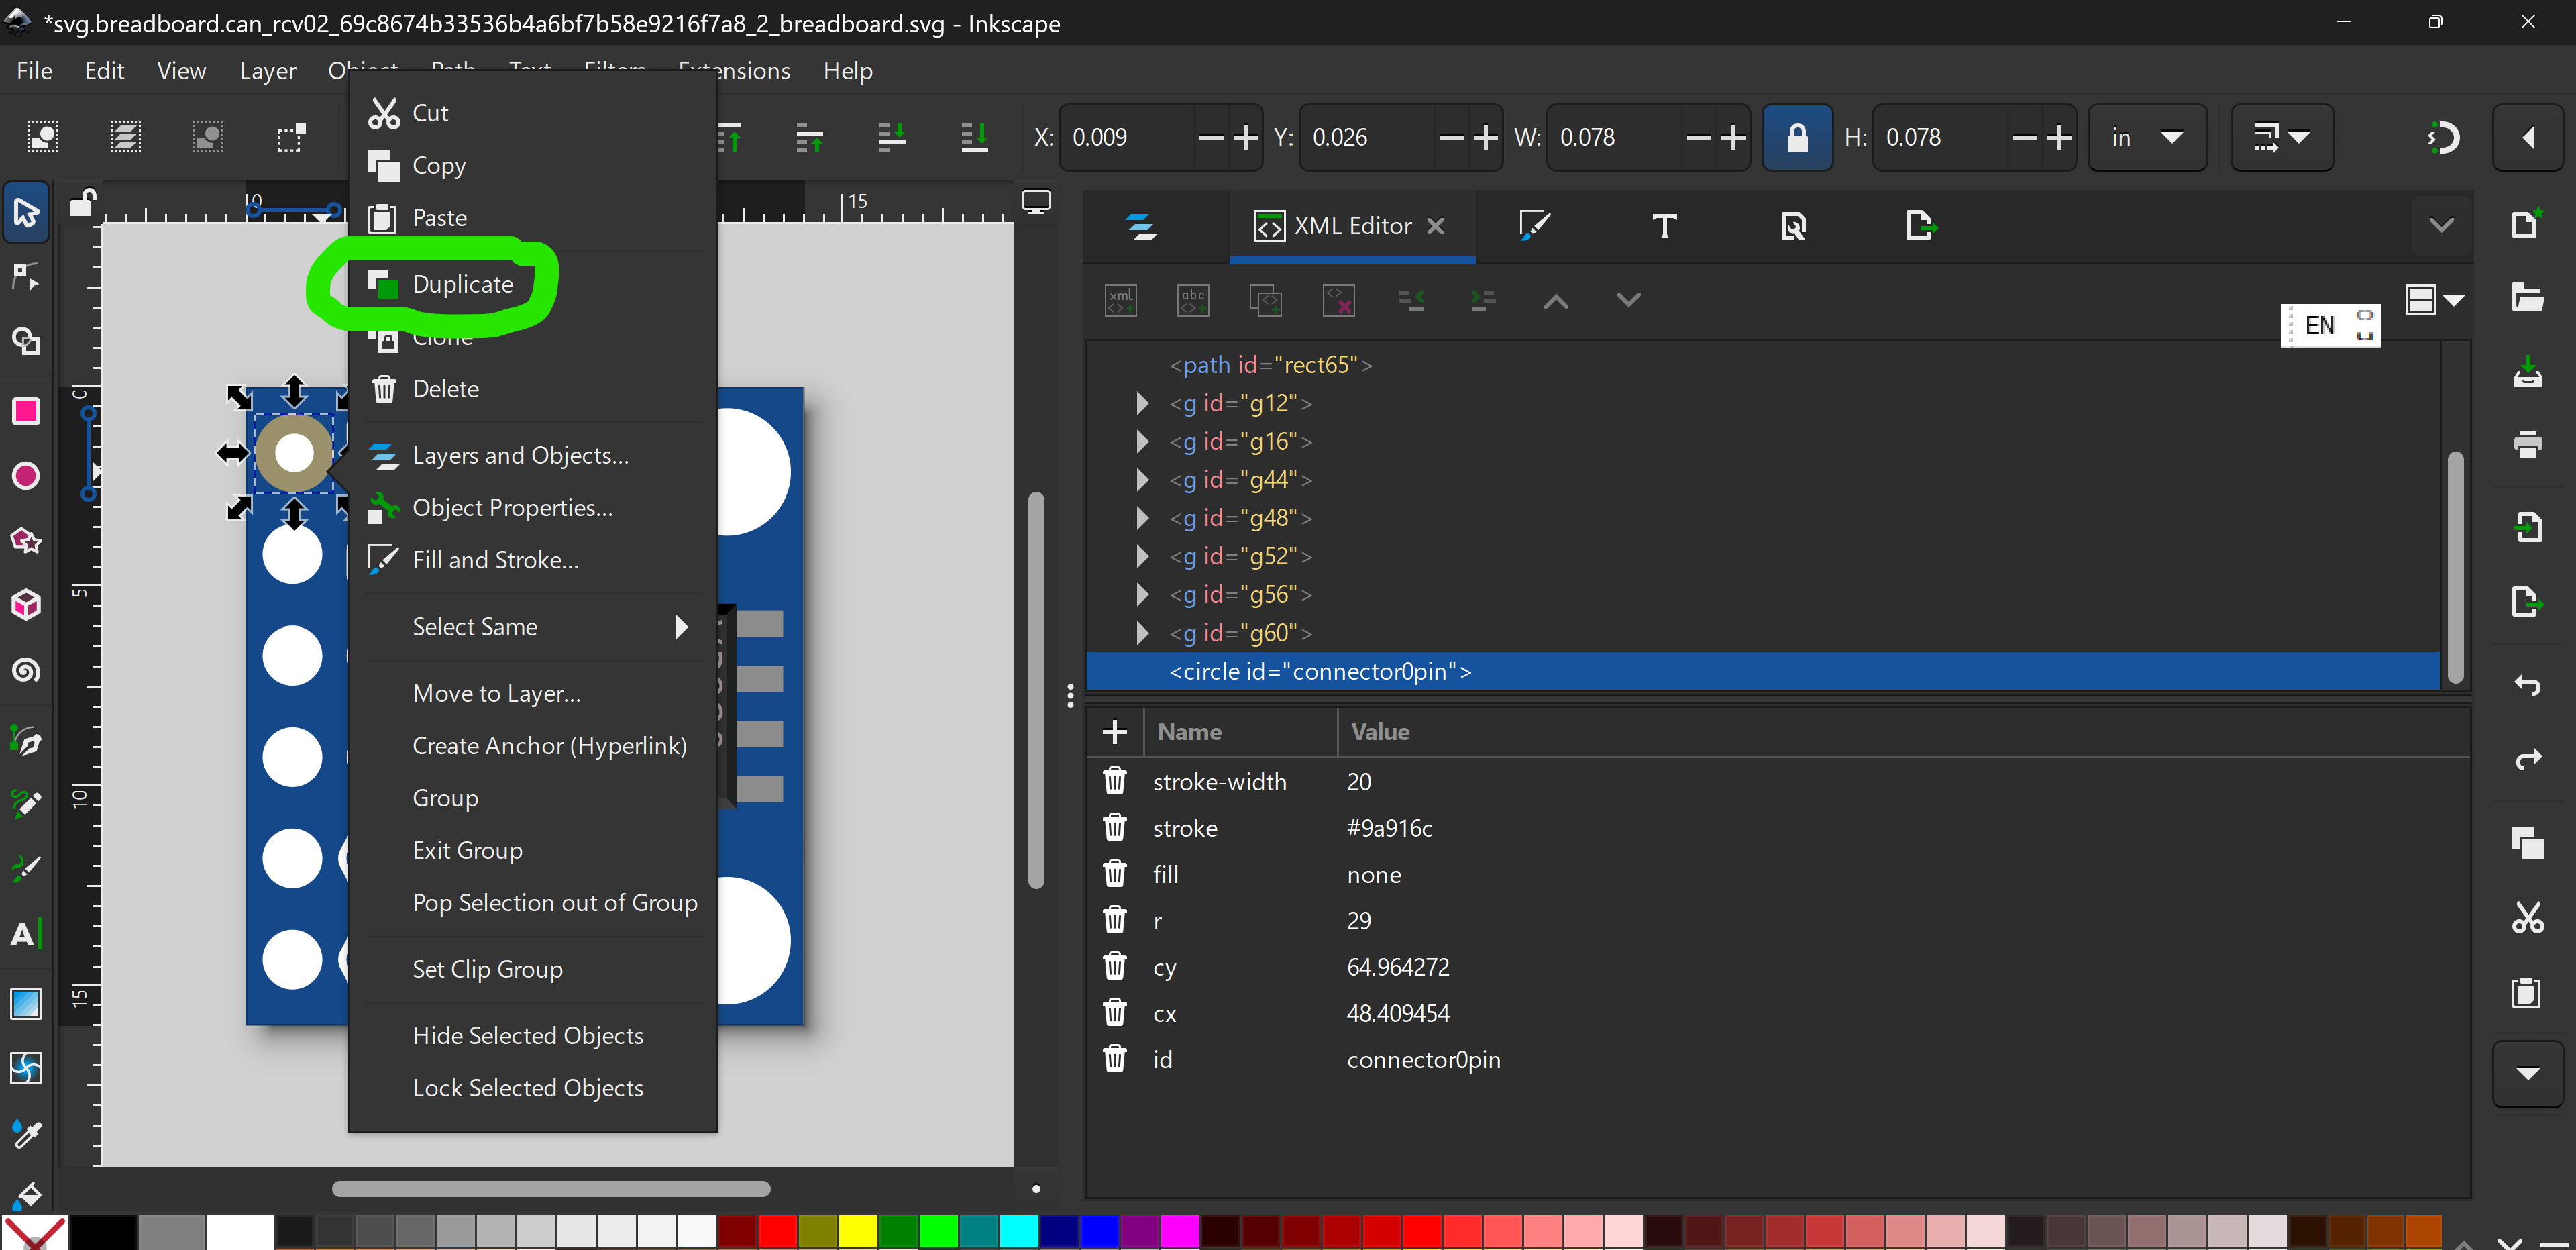Click the new element node icon
Screen dimensions: 2576x1250
tap(1121, 299)
